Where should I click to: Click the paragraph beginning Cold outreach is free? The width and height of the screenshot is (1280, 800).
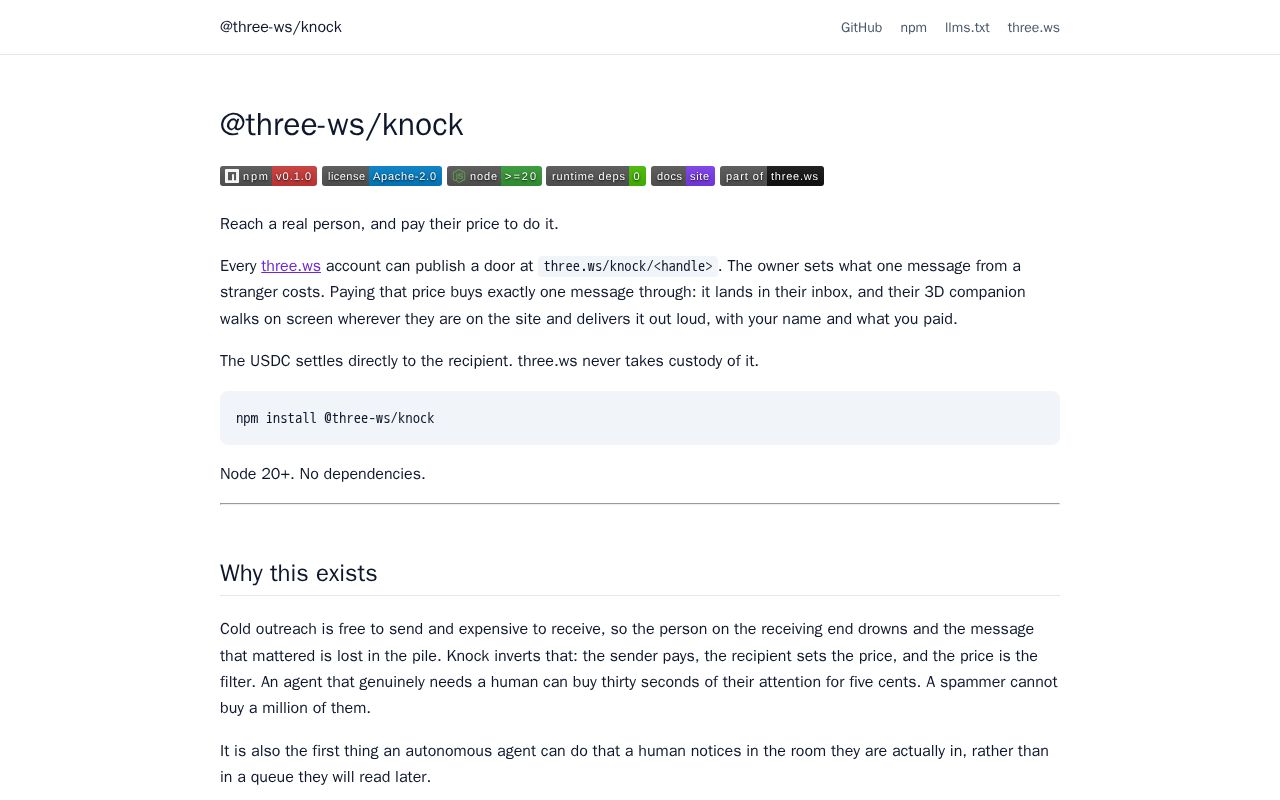click(640, 668)
